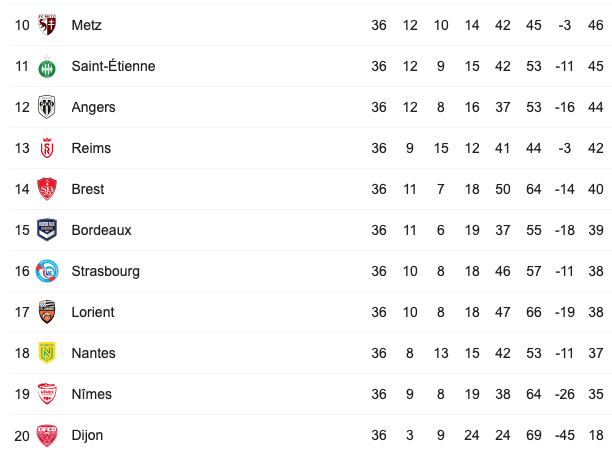Viewport: 612px width, 458px height.
Task: Click the Dijon red crest
Action: point(47,435)
